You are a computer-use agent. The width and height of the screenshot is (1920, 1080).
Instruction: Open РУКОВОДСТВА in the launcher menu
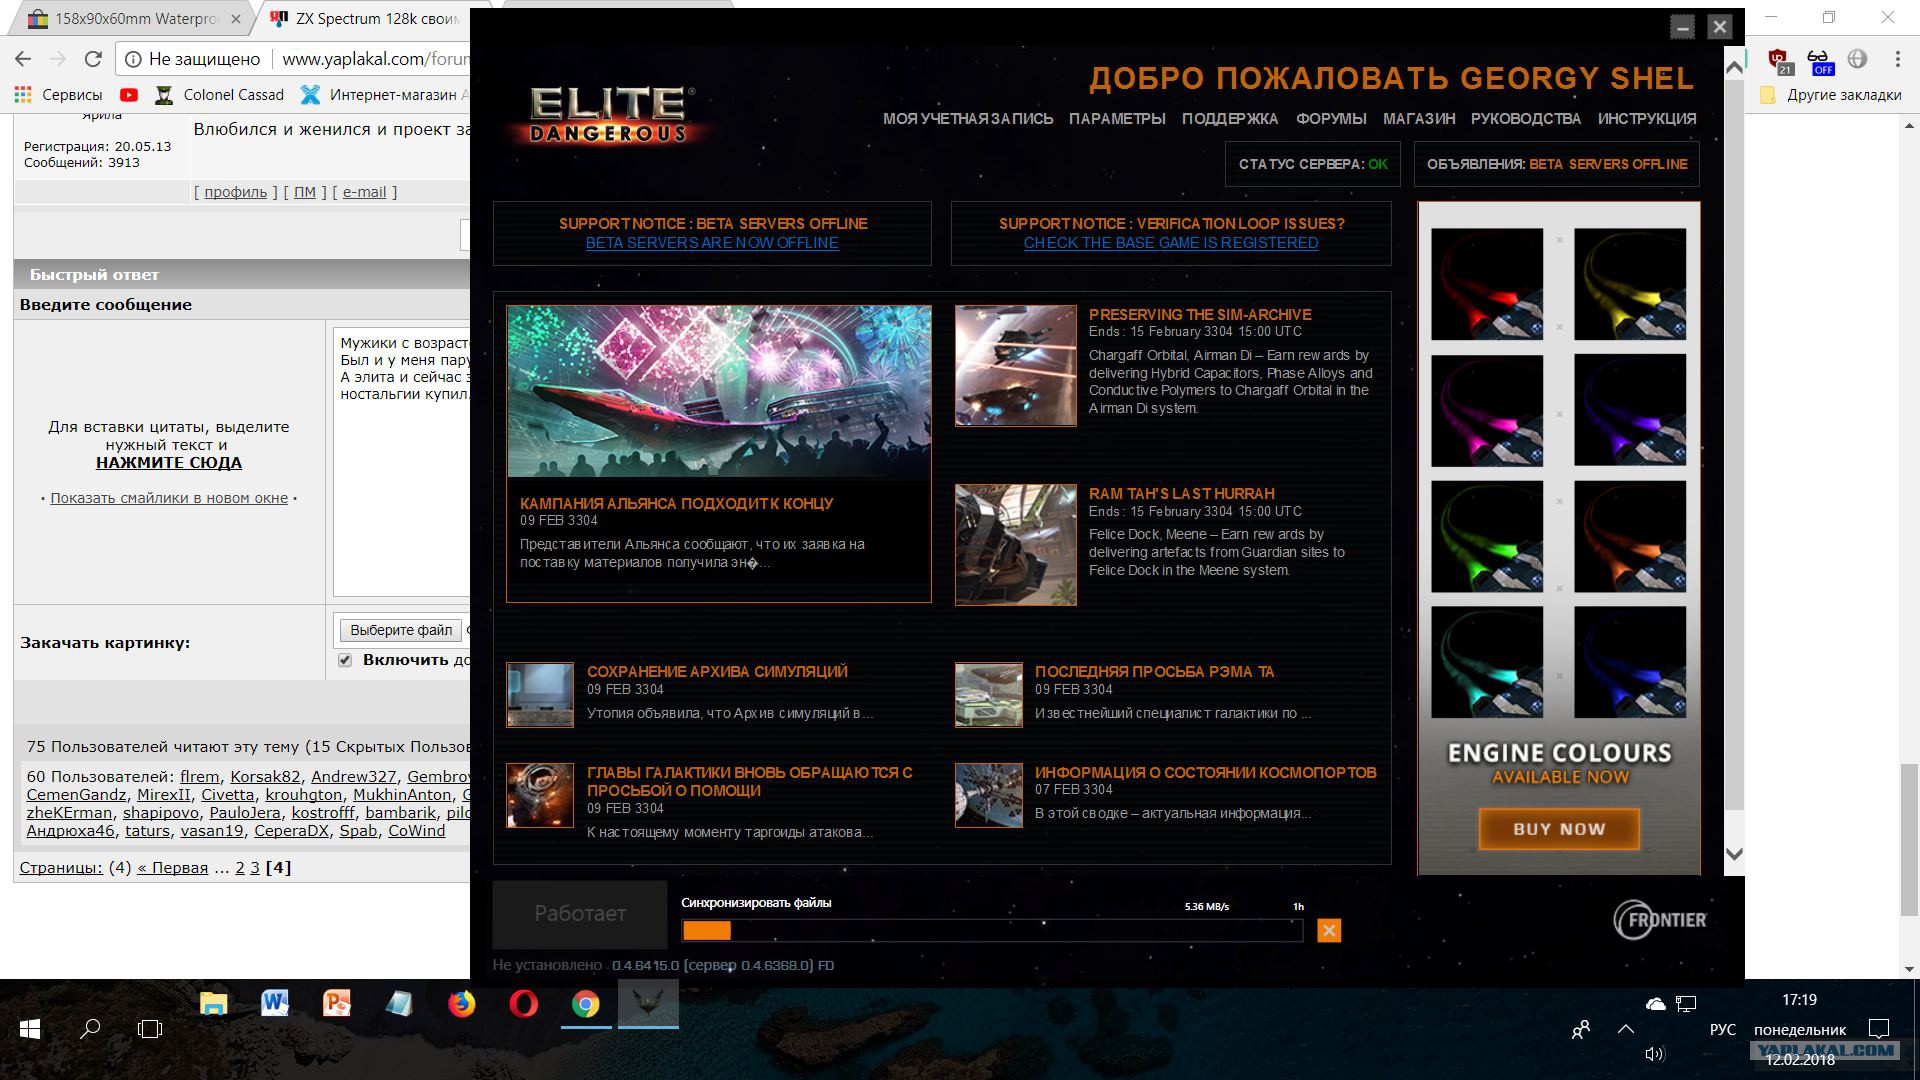(x=1526, y=119)
